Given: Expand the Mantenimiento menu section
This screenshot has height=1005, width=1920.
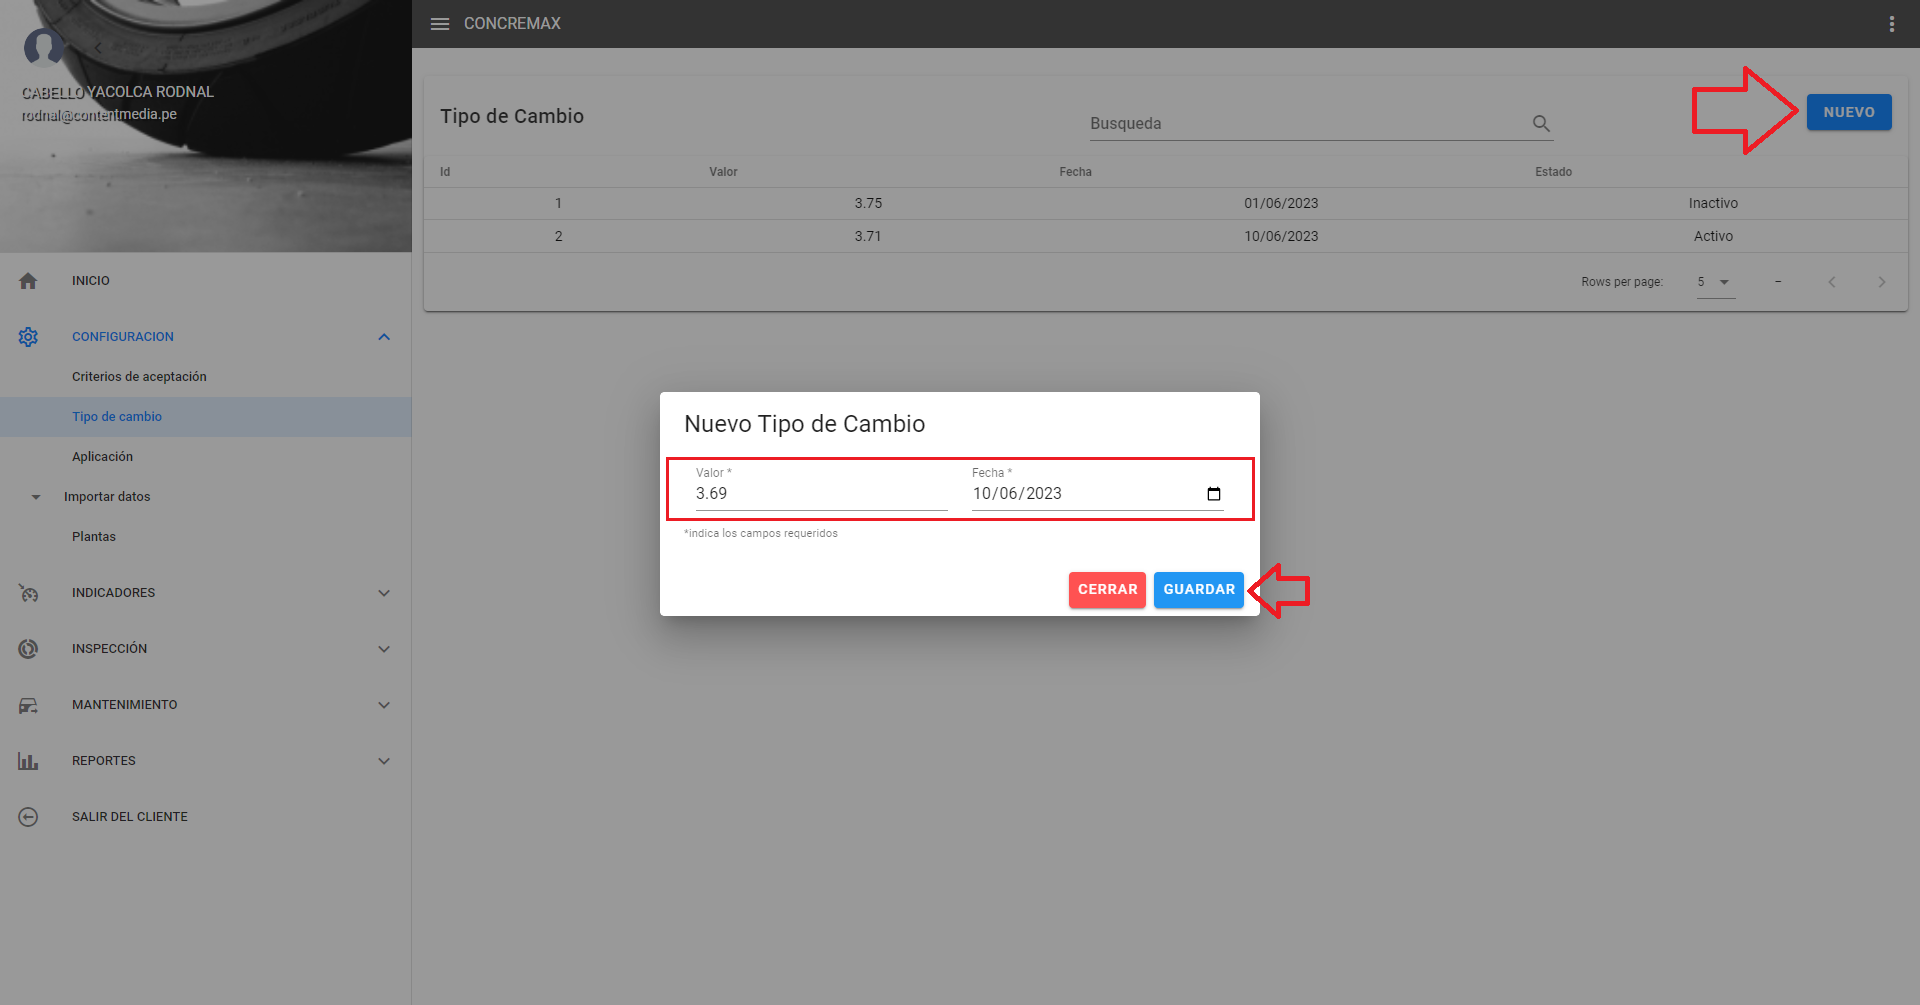Looking at the screenshot, I should 384,705.
